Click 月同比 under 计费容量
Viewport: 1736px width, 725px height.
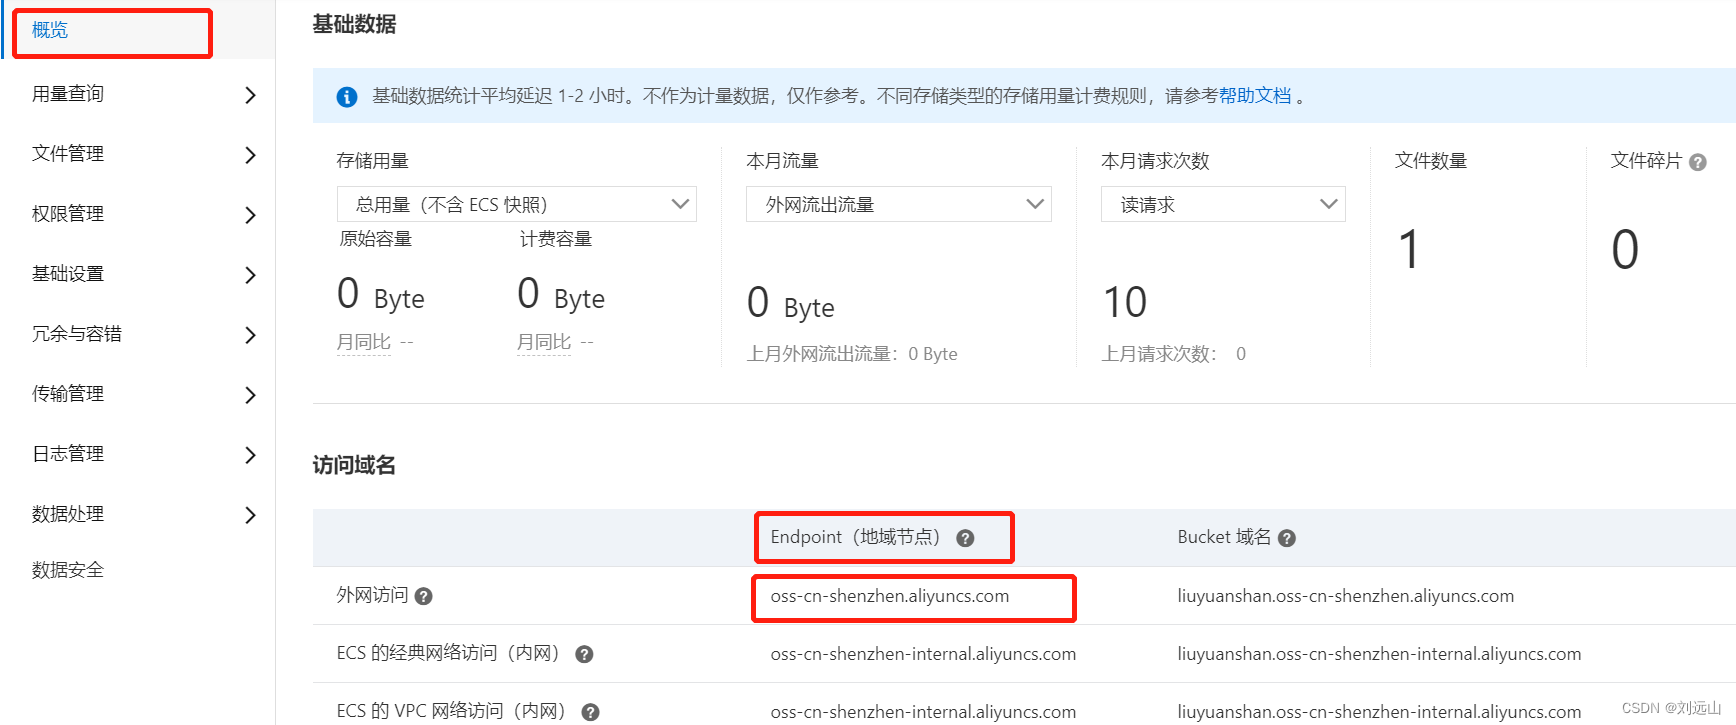(x=544, y=342)
